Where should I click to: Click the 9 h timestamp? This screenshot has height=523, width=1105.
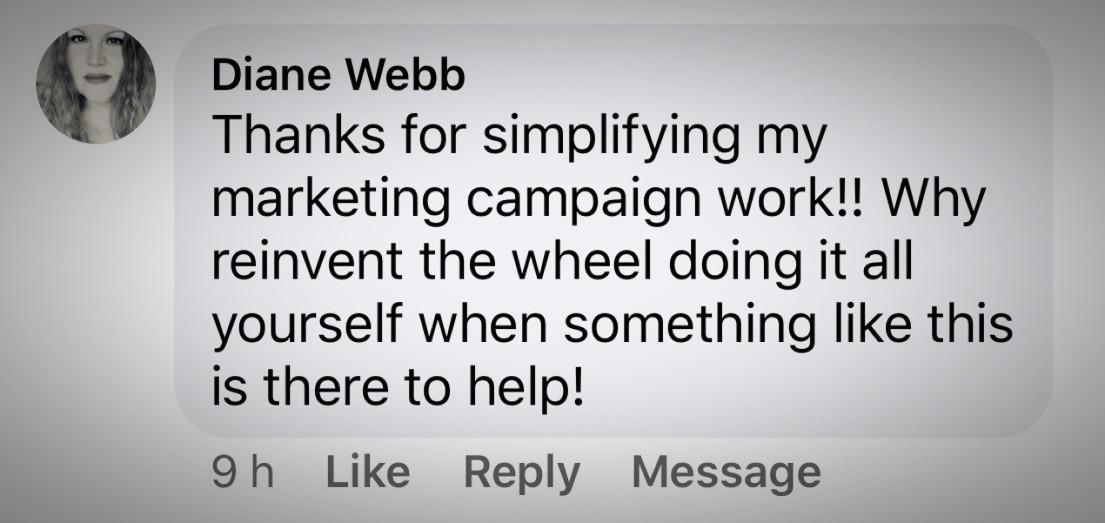click(244, 471)
